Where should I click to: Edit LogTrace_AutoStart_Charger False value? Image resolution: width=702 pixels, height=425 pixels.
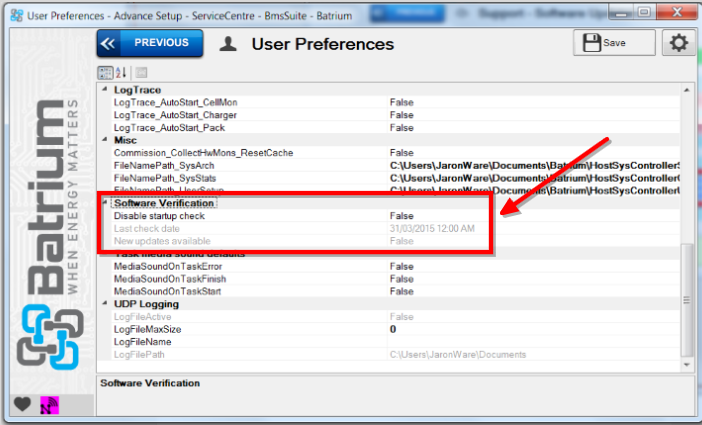[x=533, y=115]
